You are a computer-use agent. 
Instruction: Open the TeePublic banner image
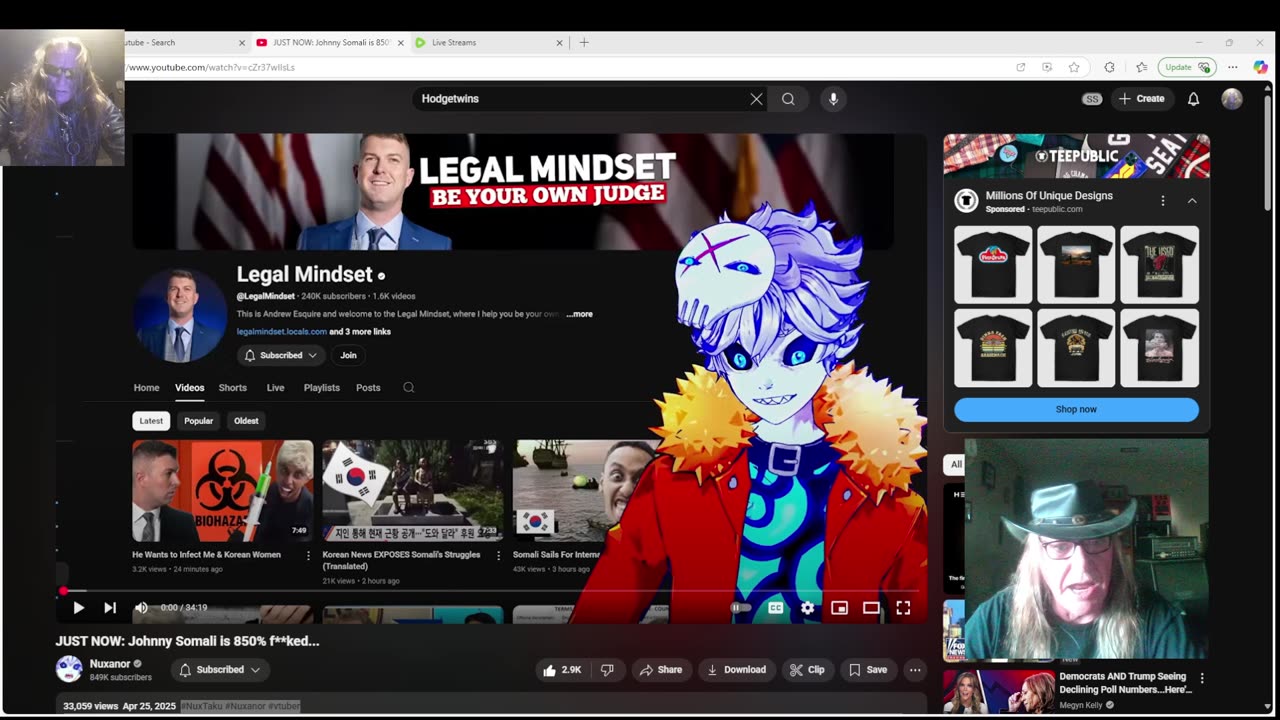(1076, 156)
